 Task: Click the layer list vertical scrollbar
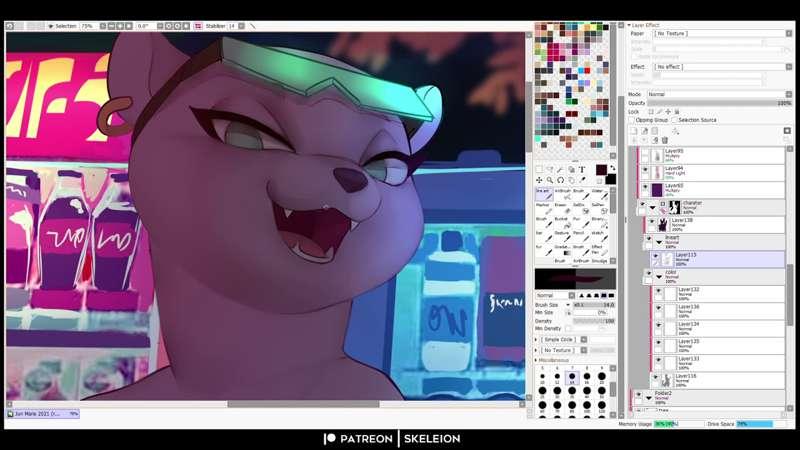tap(790, 294)
